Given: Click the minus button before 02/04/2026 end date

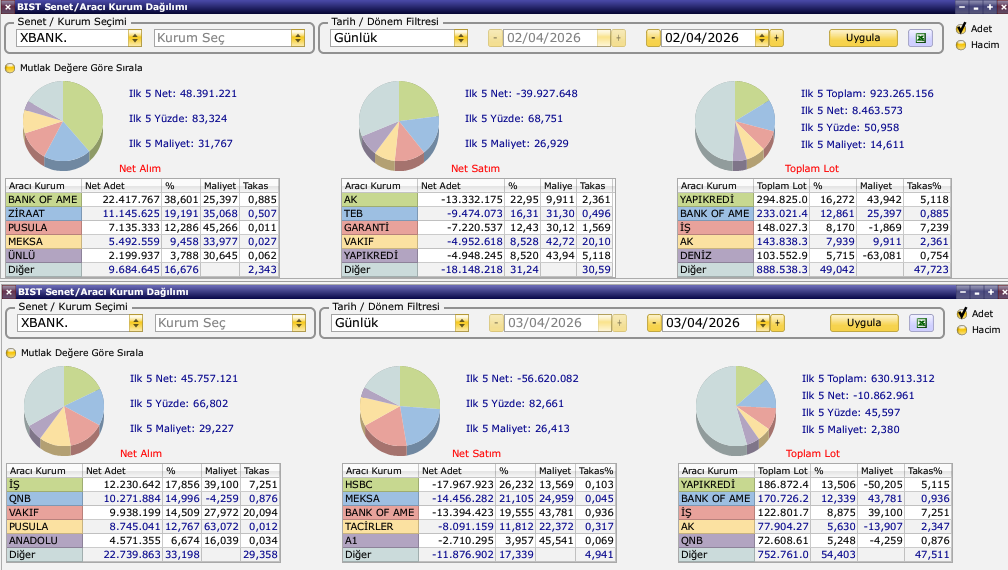Looking at the screenshot, I should [x=653, y=38].
